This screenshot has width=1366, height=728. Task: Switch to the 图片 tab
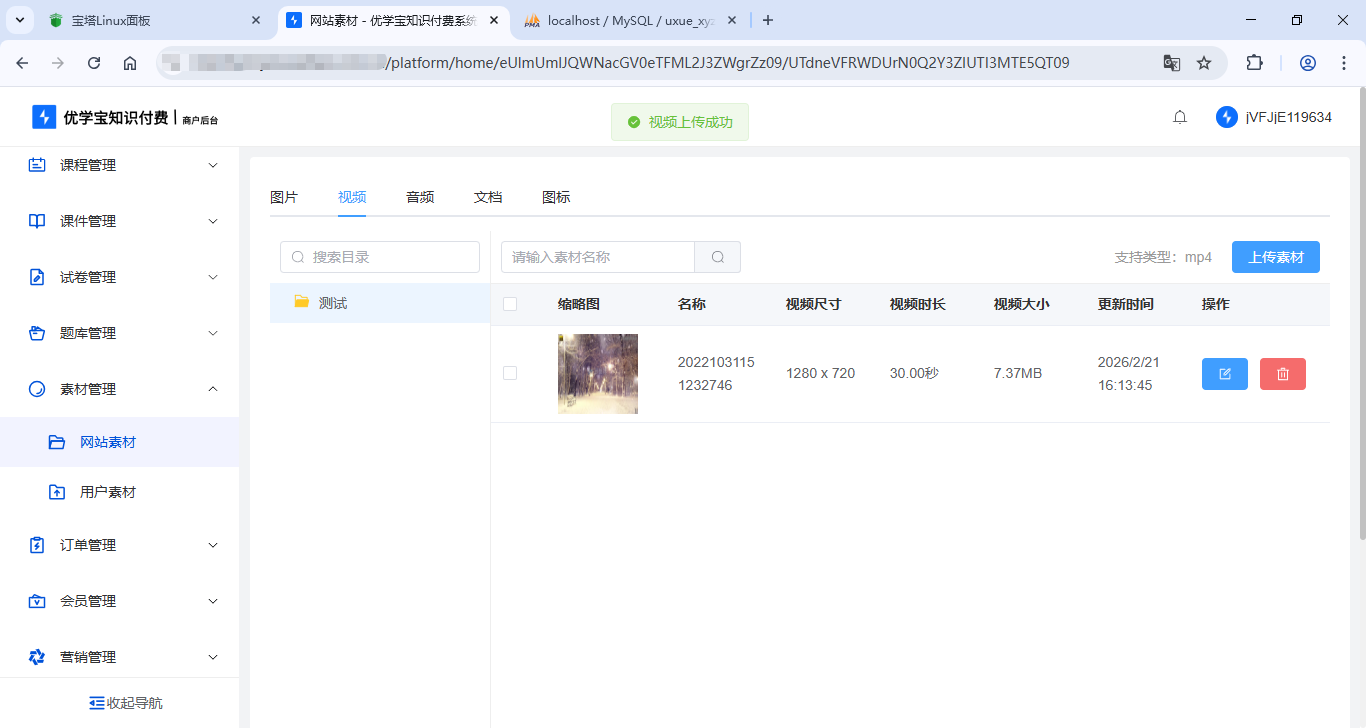click(284, 197)
